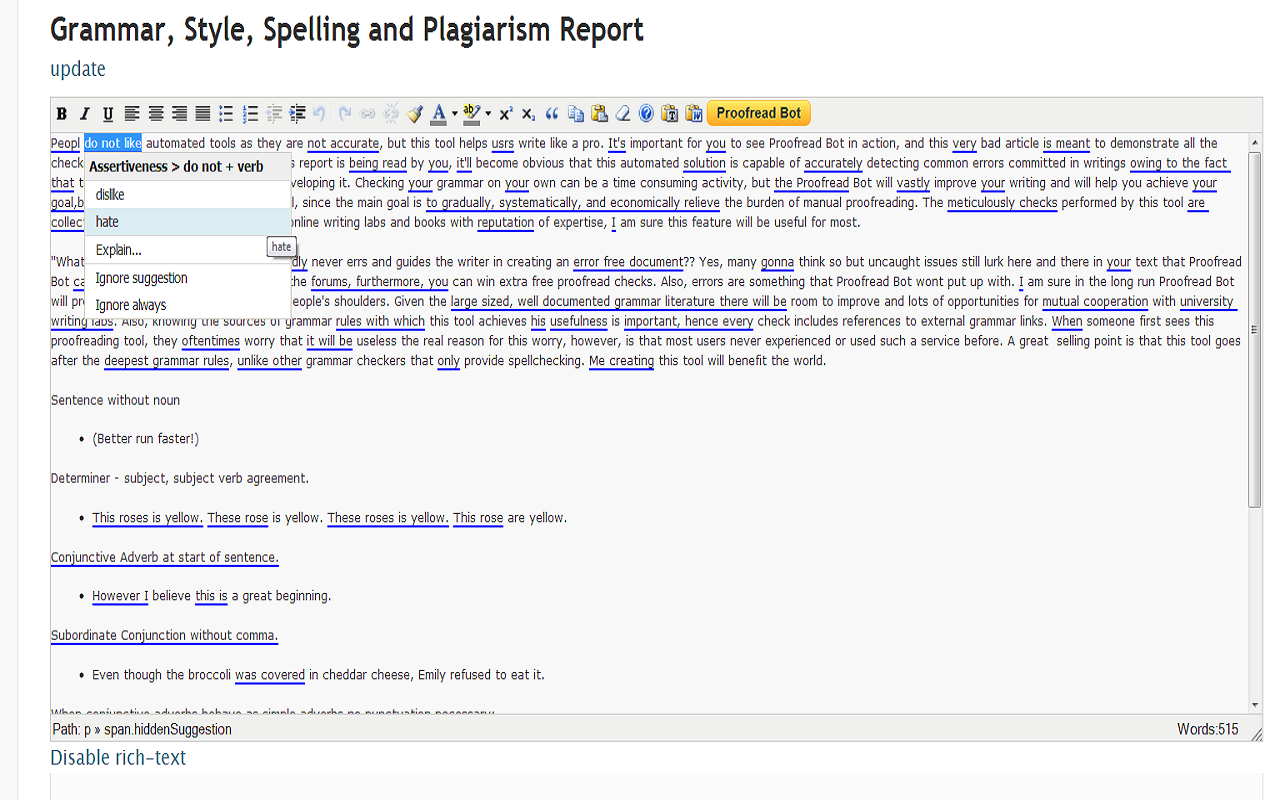The image size is (1280, 800).
Task: Pick a text color with the A icon
Action: [x=440, y=113]
